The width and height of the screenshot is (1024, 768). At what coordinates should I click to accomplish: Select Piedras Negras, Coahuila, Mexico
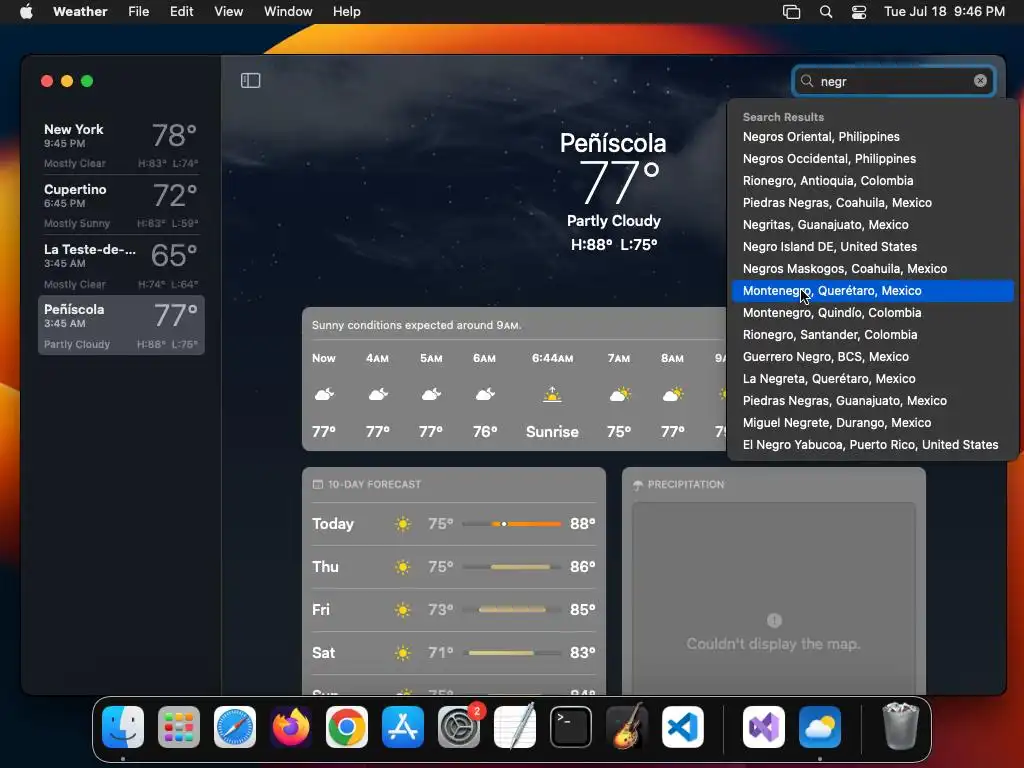[872, 202]
